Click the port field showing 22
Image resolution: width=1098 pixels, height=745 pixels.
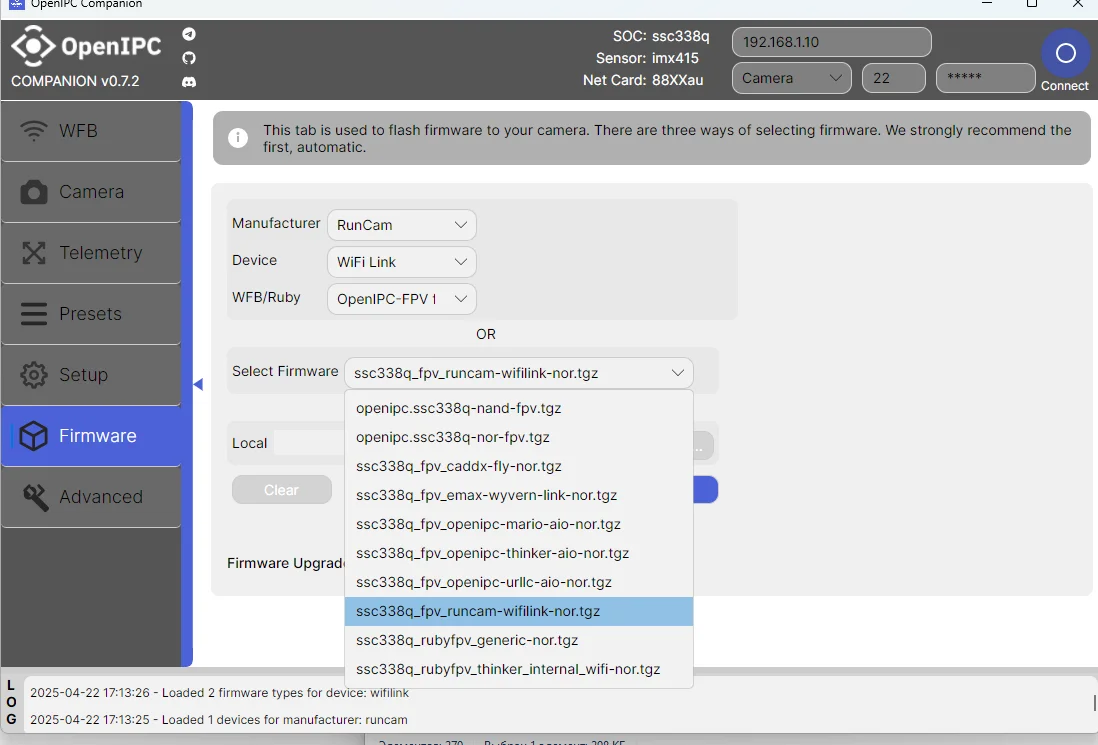894,78
